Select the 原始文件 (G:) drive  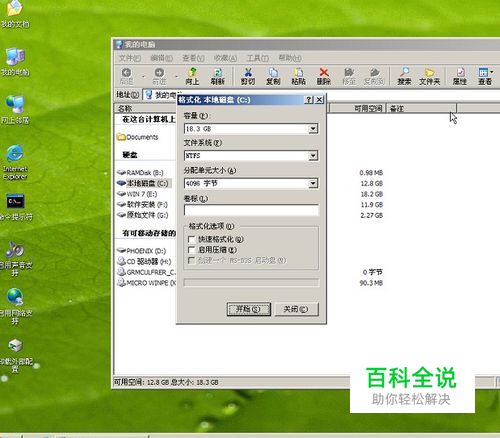pos(142,215)
